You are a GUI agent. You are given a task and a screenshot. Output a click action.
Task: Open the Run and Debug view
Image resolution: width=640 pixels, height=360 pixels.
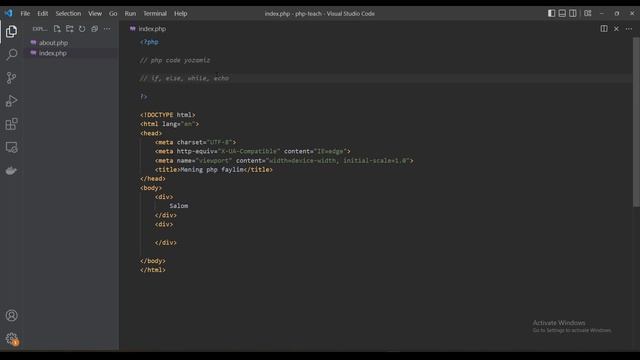click(x=11, y=101)
